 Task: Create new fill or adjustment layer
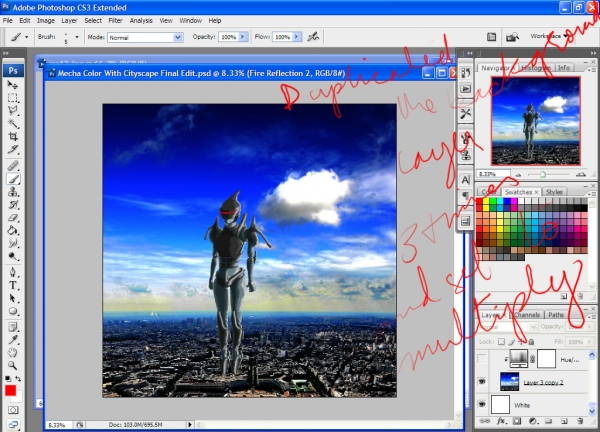(x=533, y=421)
